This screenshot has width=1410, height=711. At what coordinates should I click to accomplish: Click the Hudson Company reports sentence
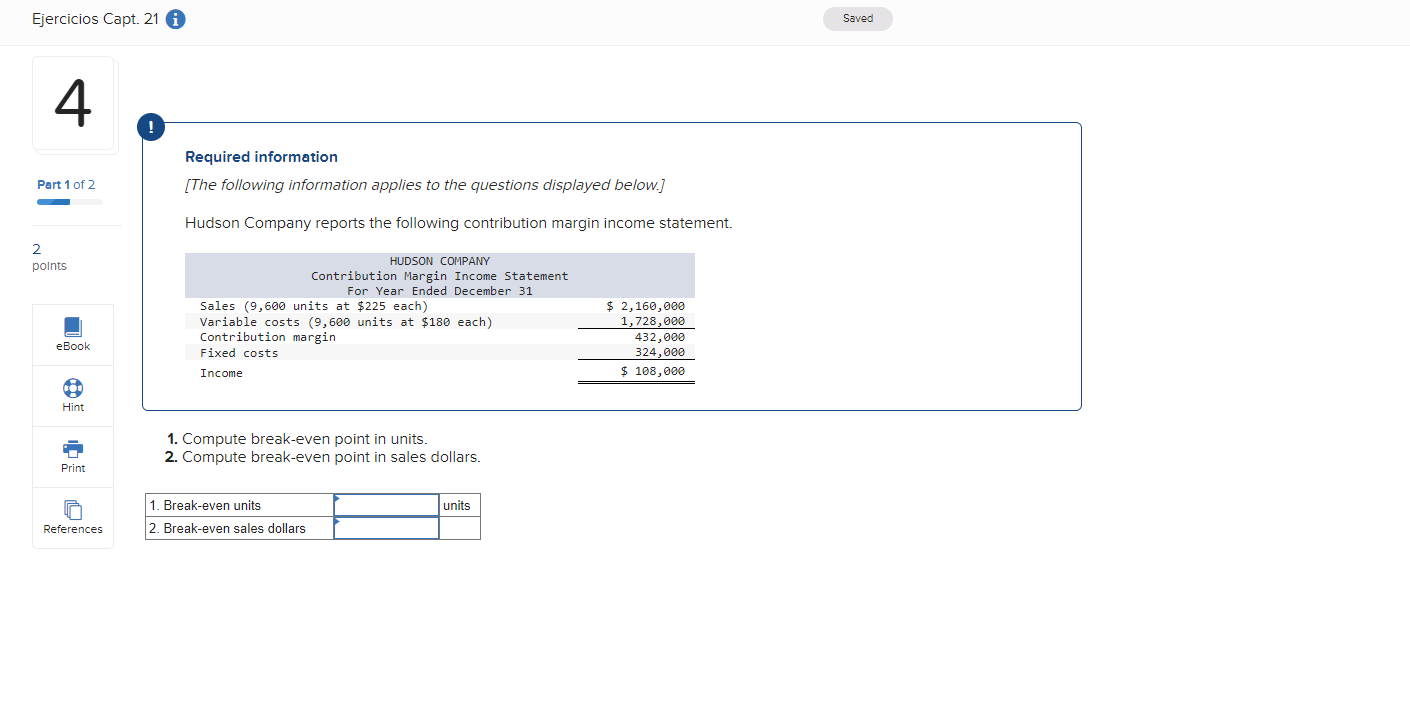pos(459,223)
